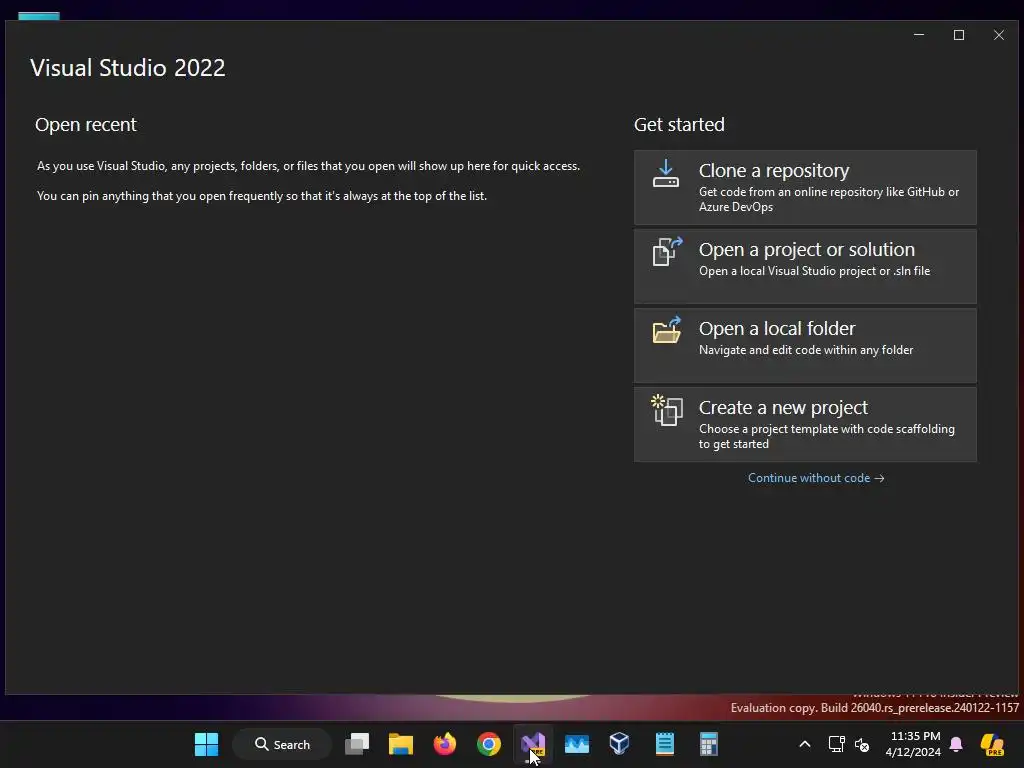Click the Open a local folder icon
This screenshot has height=768, width=1024.
pyautogui.click(x=667, y=330)
